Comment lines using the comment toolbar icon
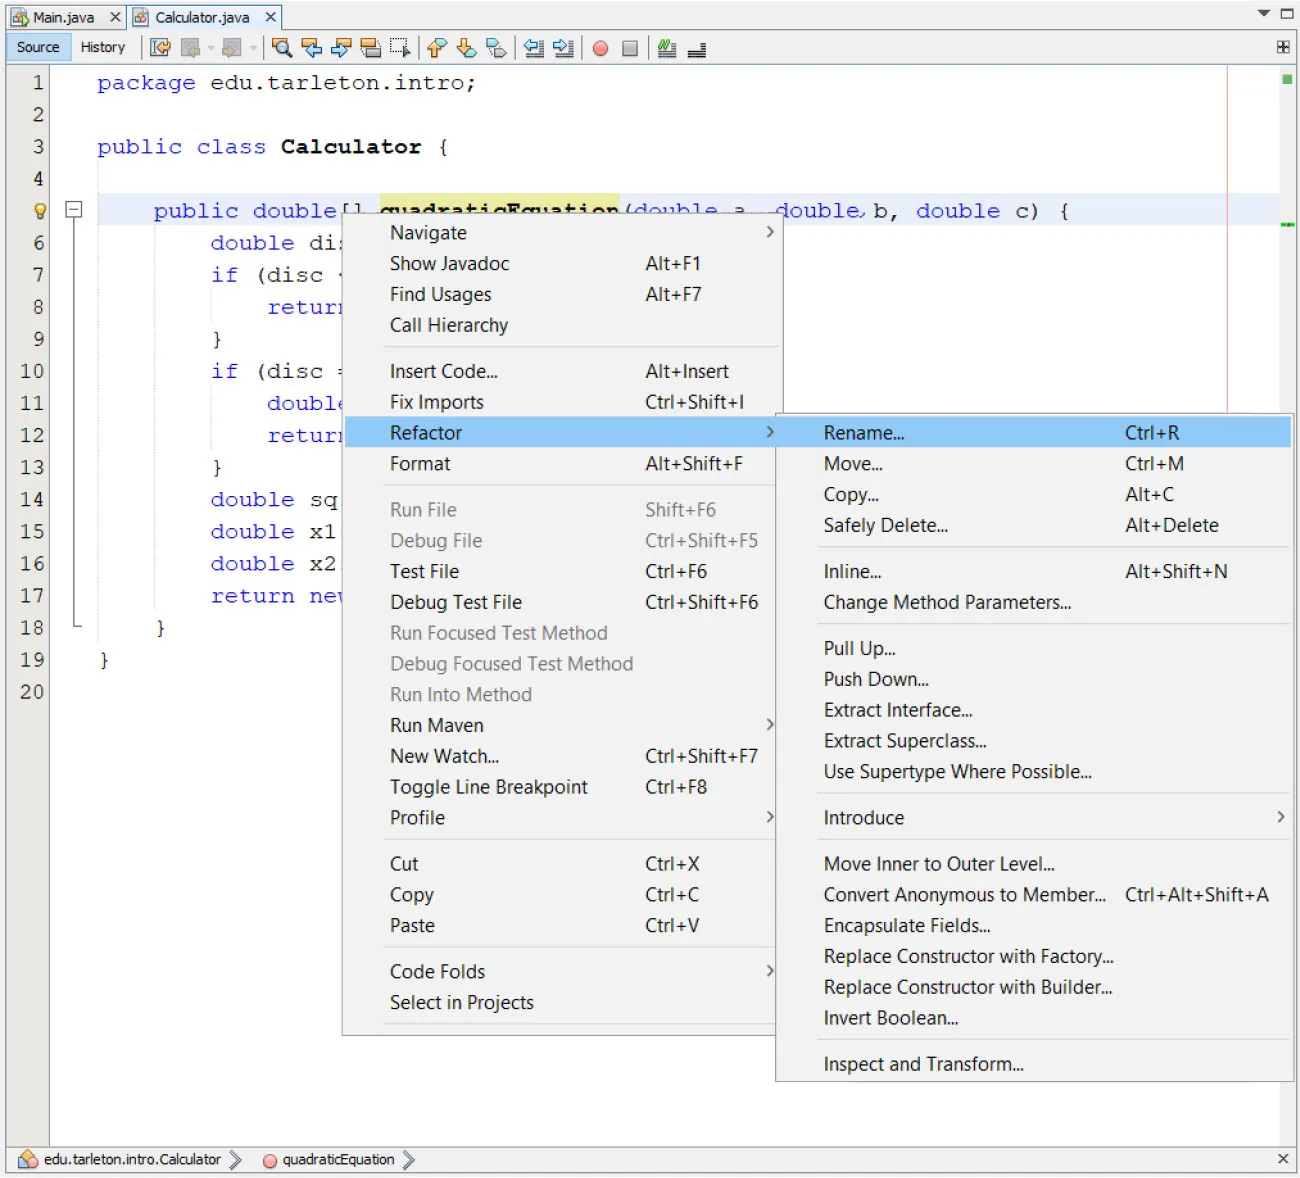This screenshot has width=1300, height=1178. coord(667,48)
